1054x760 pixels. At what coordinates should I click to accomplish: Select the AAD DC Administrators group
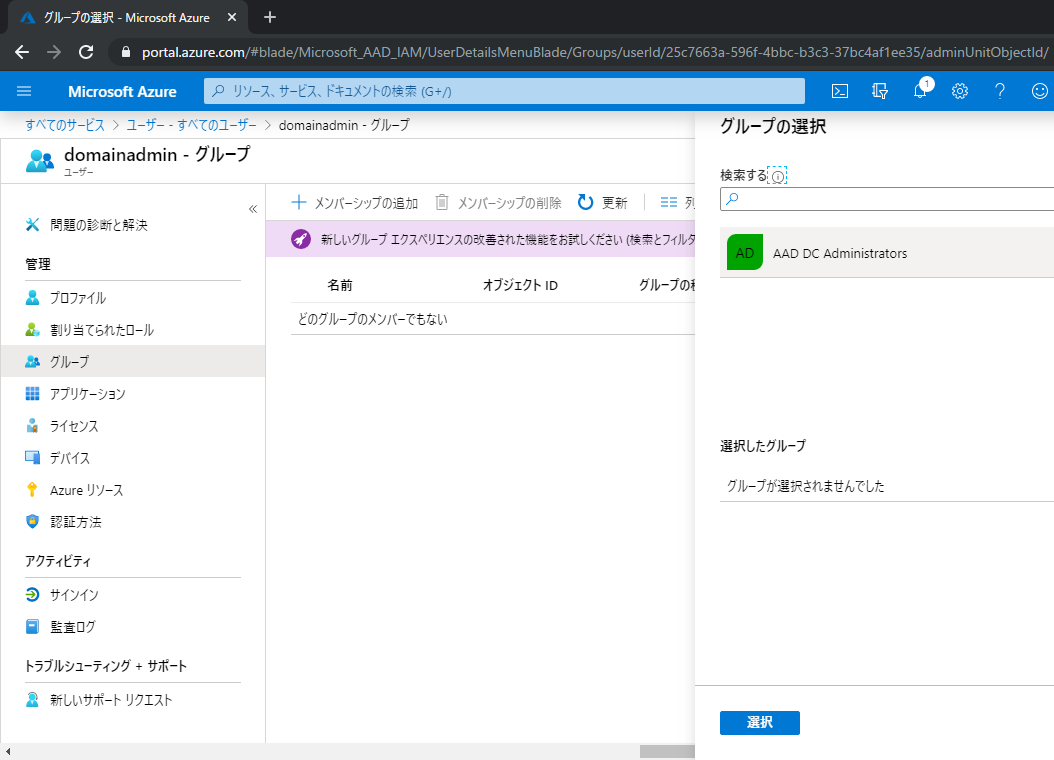(x=887, y=253)
